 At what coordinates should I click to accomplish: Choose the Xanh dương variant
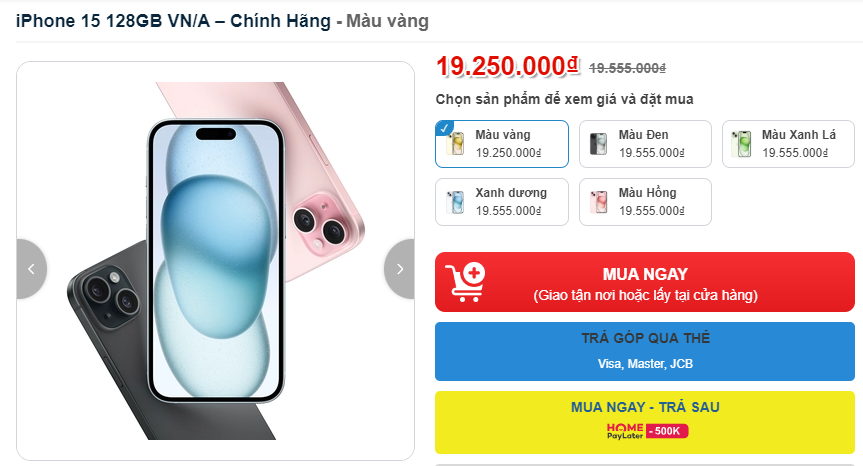point(502,202)
